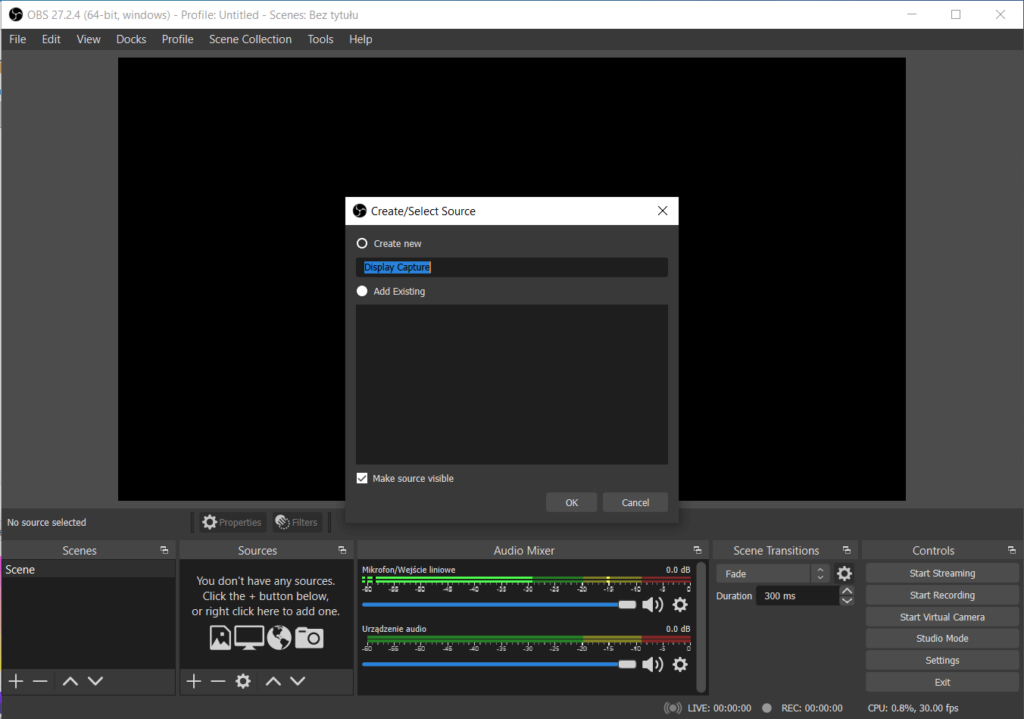Click the OBS logo in dialog title

tap(359, 211)
